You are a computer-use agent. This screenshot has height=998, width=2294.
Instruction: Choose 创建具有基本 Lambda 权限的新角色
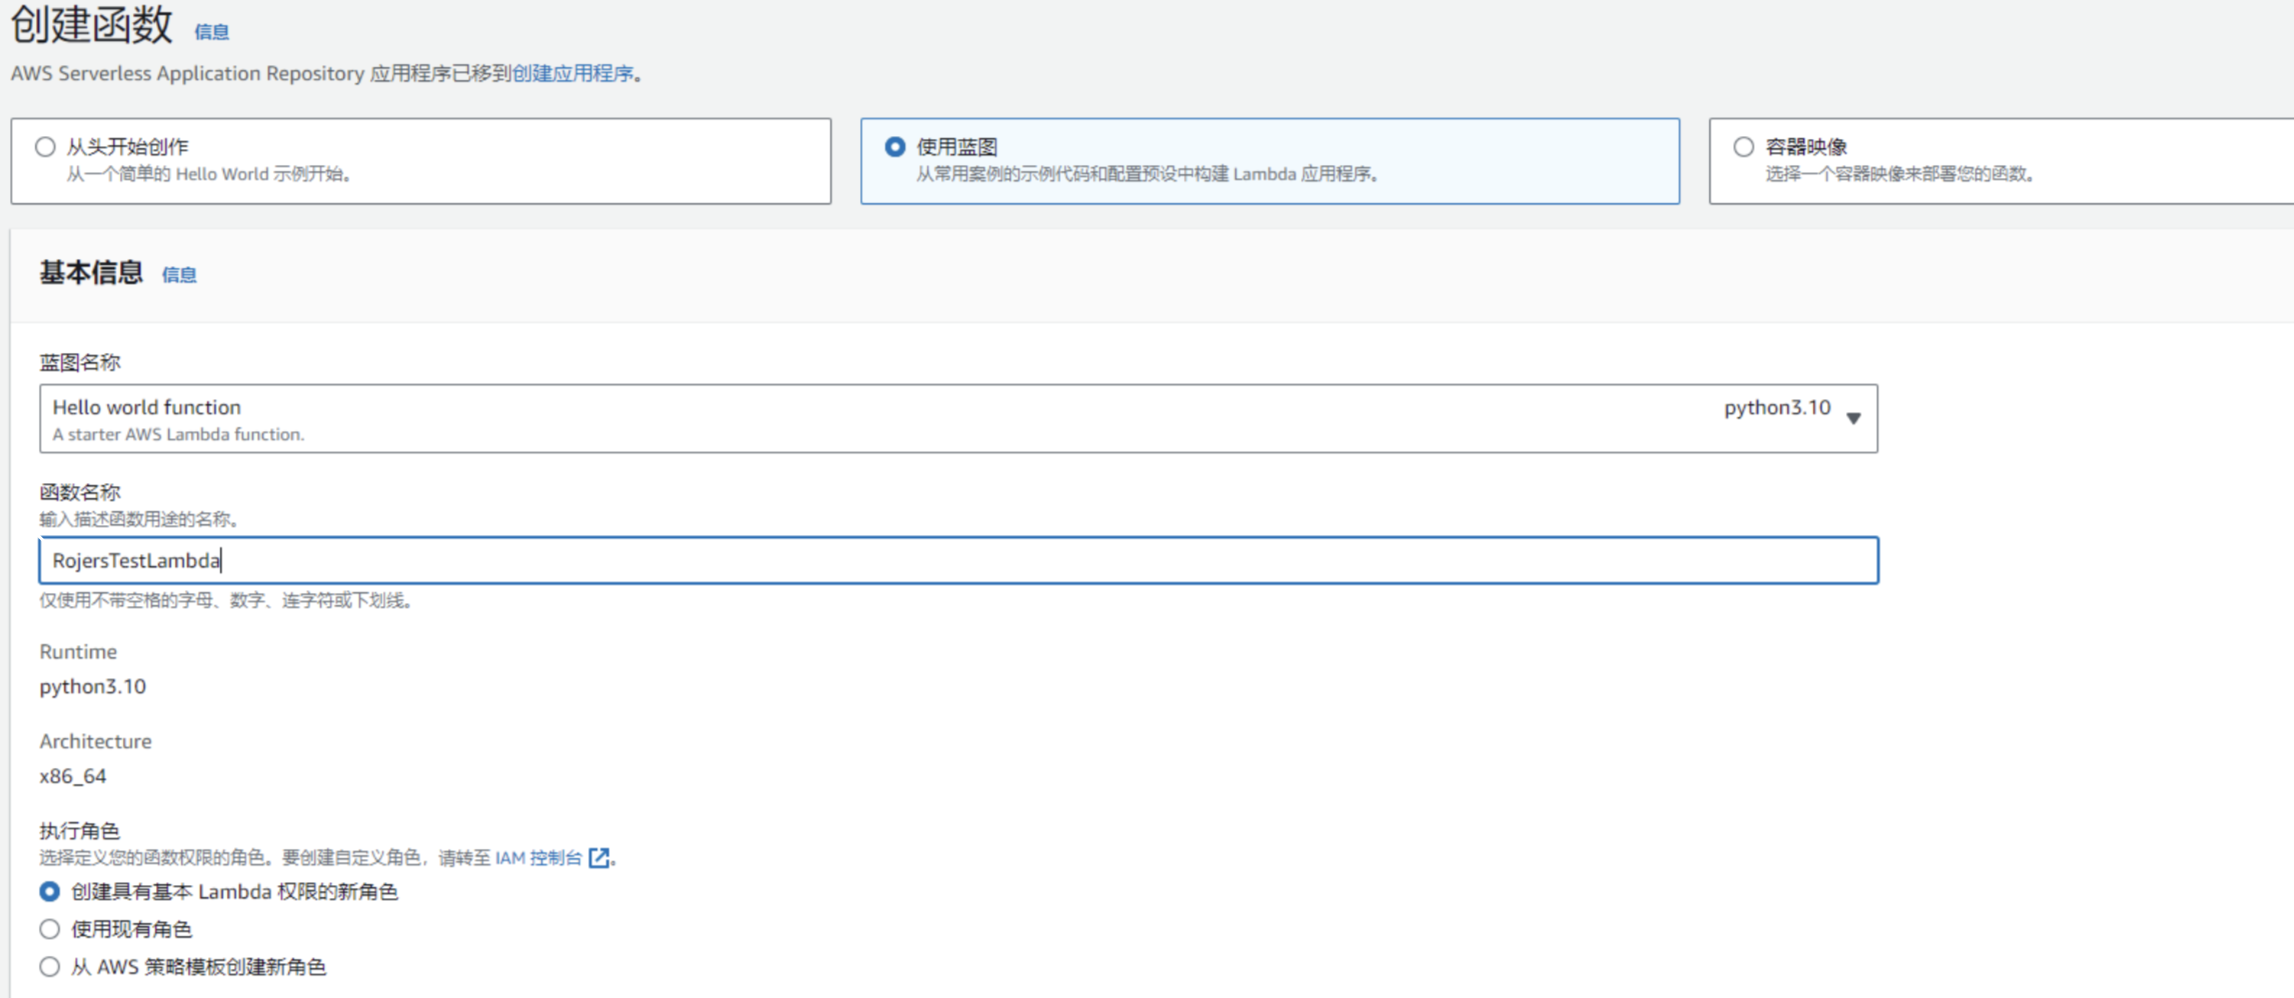coord(49,891)
